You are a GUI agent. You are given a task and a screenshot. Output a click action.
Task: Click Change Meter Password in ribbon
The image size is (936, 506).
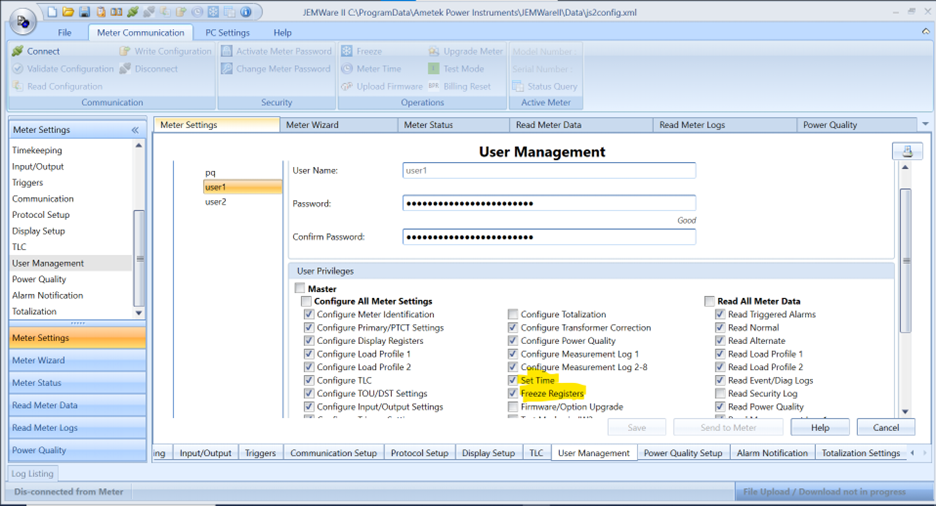(276, 69)
